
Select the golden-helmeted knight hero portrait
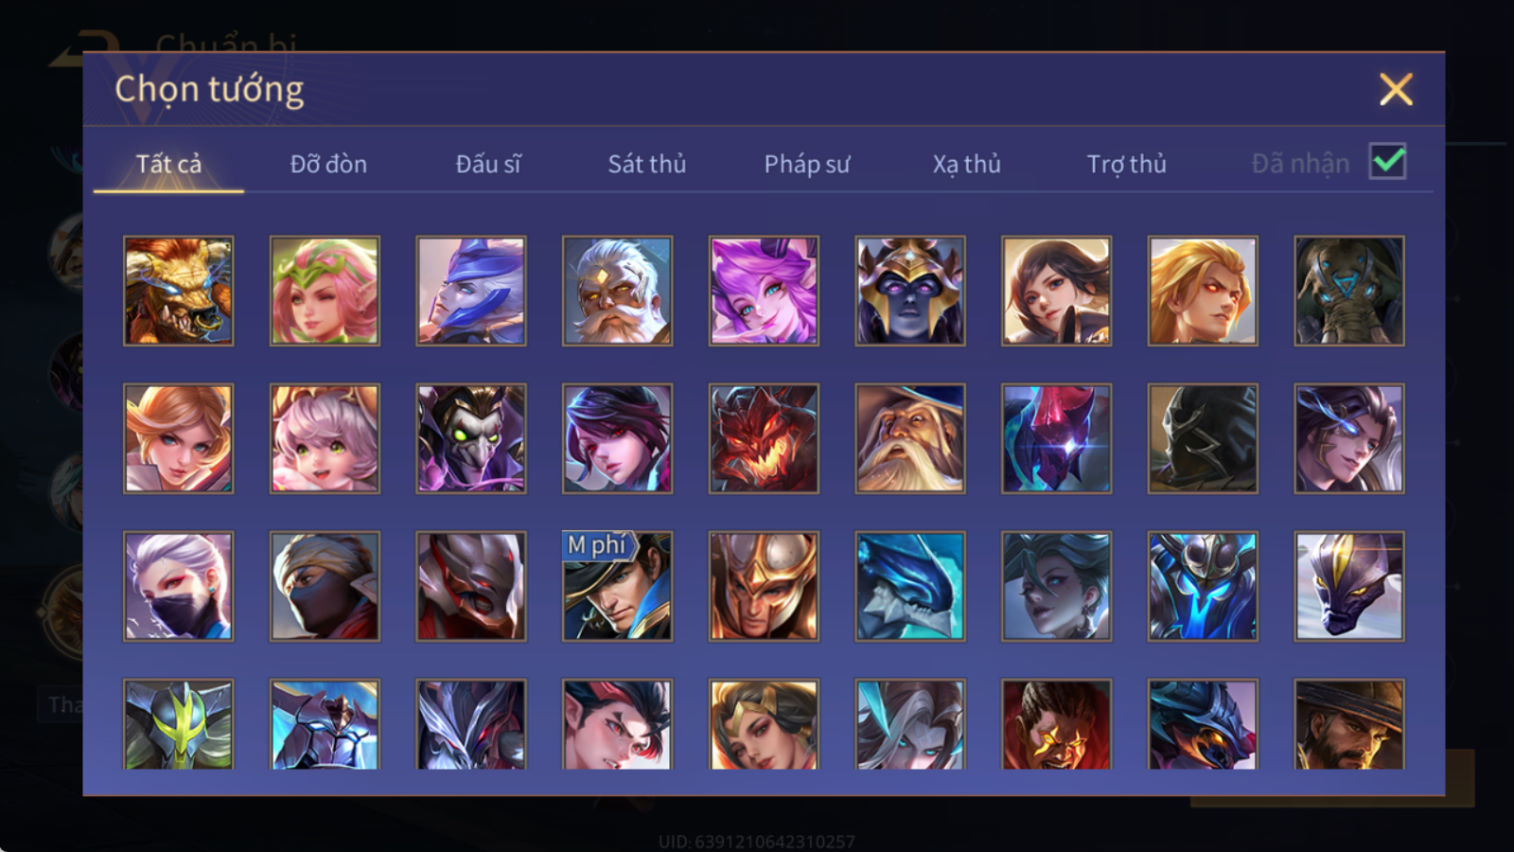click(764, 586)
